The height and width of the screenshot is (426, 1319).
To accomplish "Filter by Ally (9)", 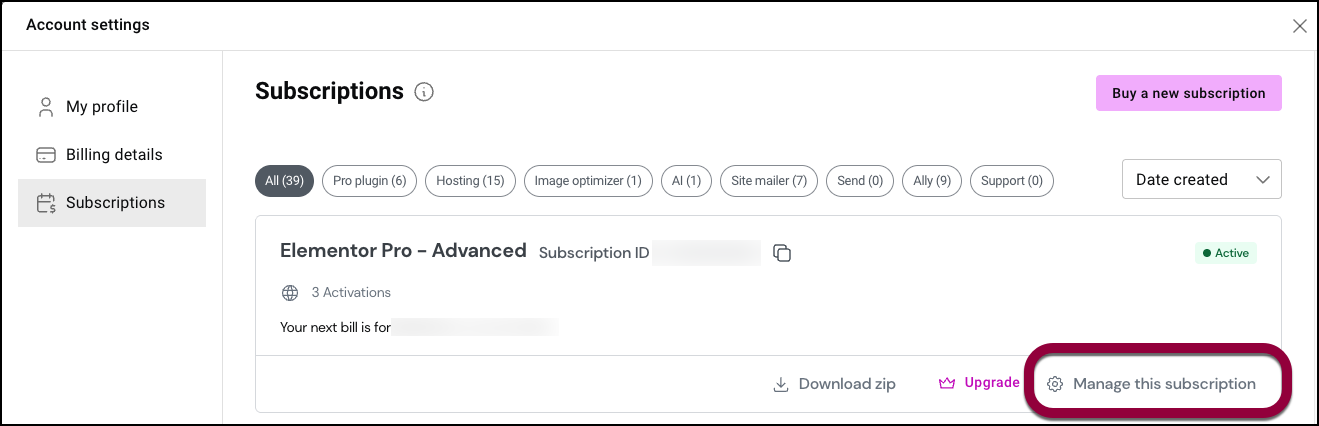I will tap(931, 181).
